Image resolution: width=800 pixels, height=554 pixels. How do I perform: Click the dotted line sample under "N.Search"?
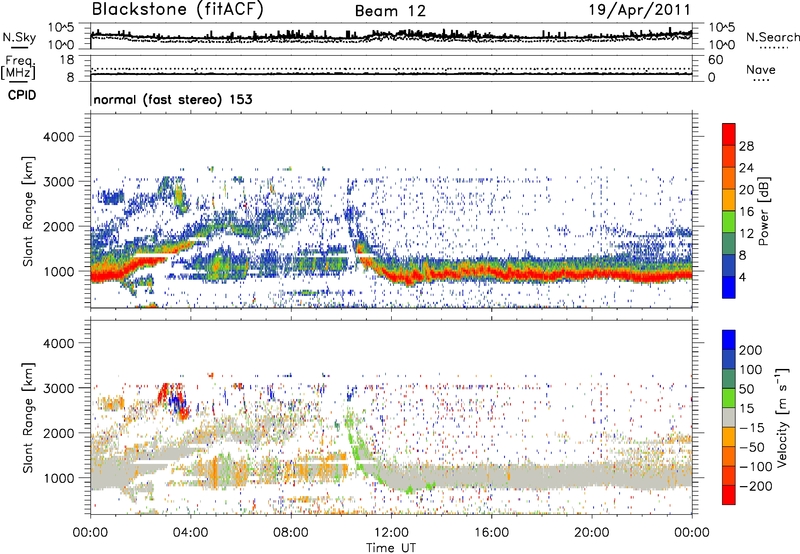774,47
